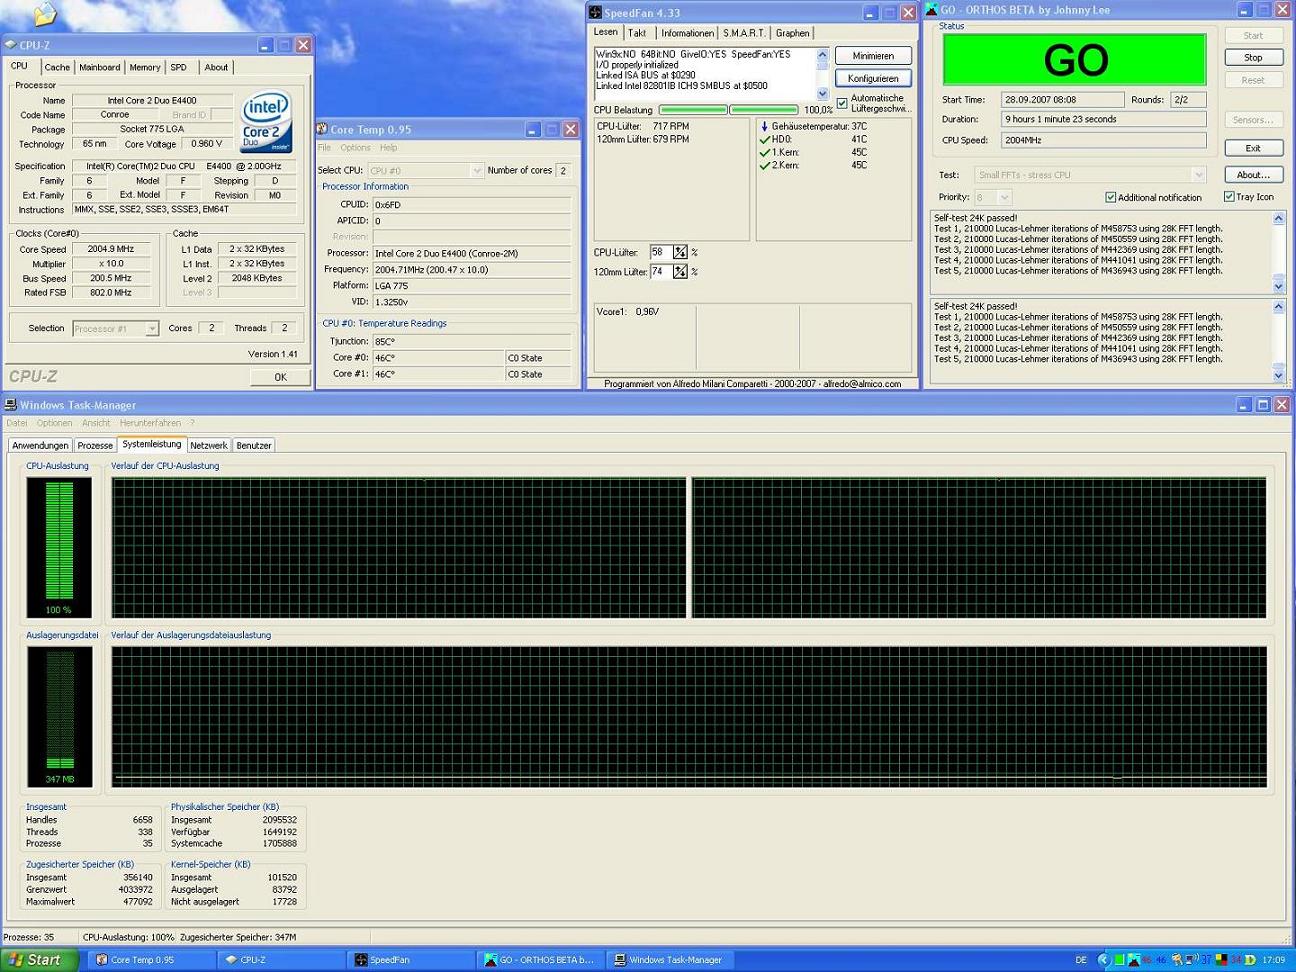
Task: Click the Stop button in ORTHOS
Action: coord(1253,58)
